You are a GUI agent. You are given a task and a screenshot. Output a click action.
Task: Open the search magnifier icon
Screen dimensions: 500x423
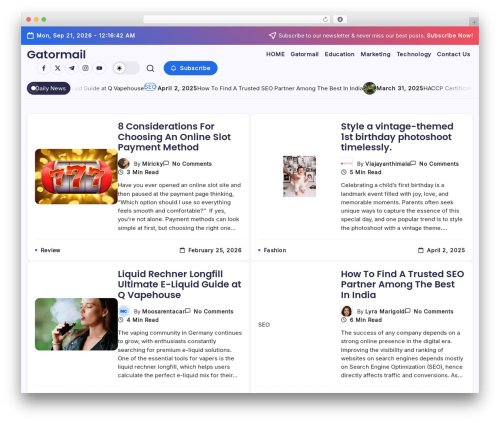point(150,68)
